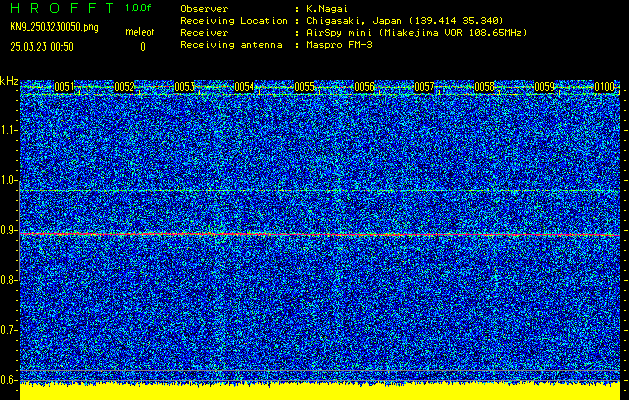This screenshot has width=629, height=400.
Task: Click the 0.8 kHz axis label
Action: (x=8, y=280)
